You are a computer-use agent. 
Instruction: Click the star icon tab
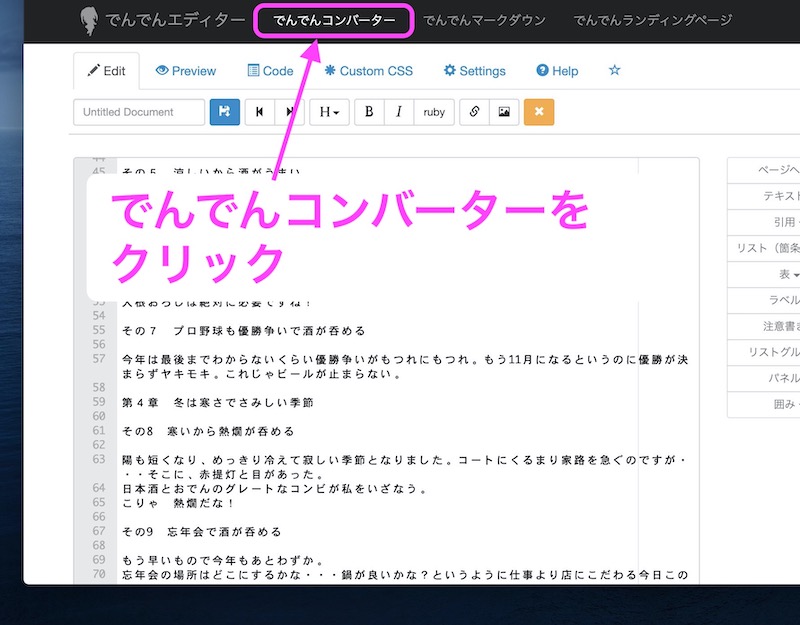click(x=614, y=71)
